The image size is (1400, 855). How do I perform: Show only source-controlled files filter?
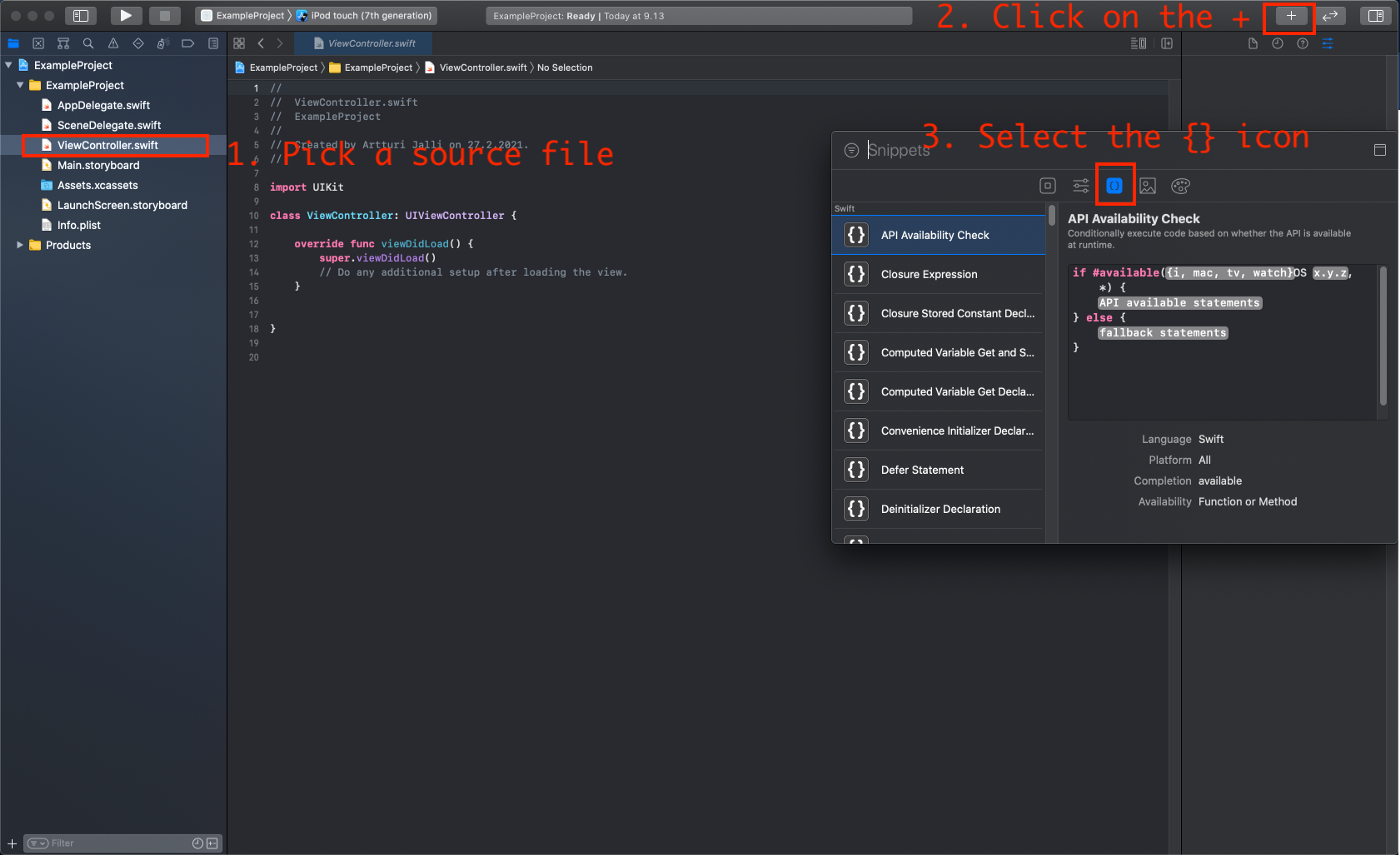212,843
